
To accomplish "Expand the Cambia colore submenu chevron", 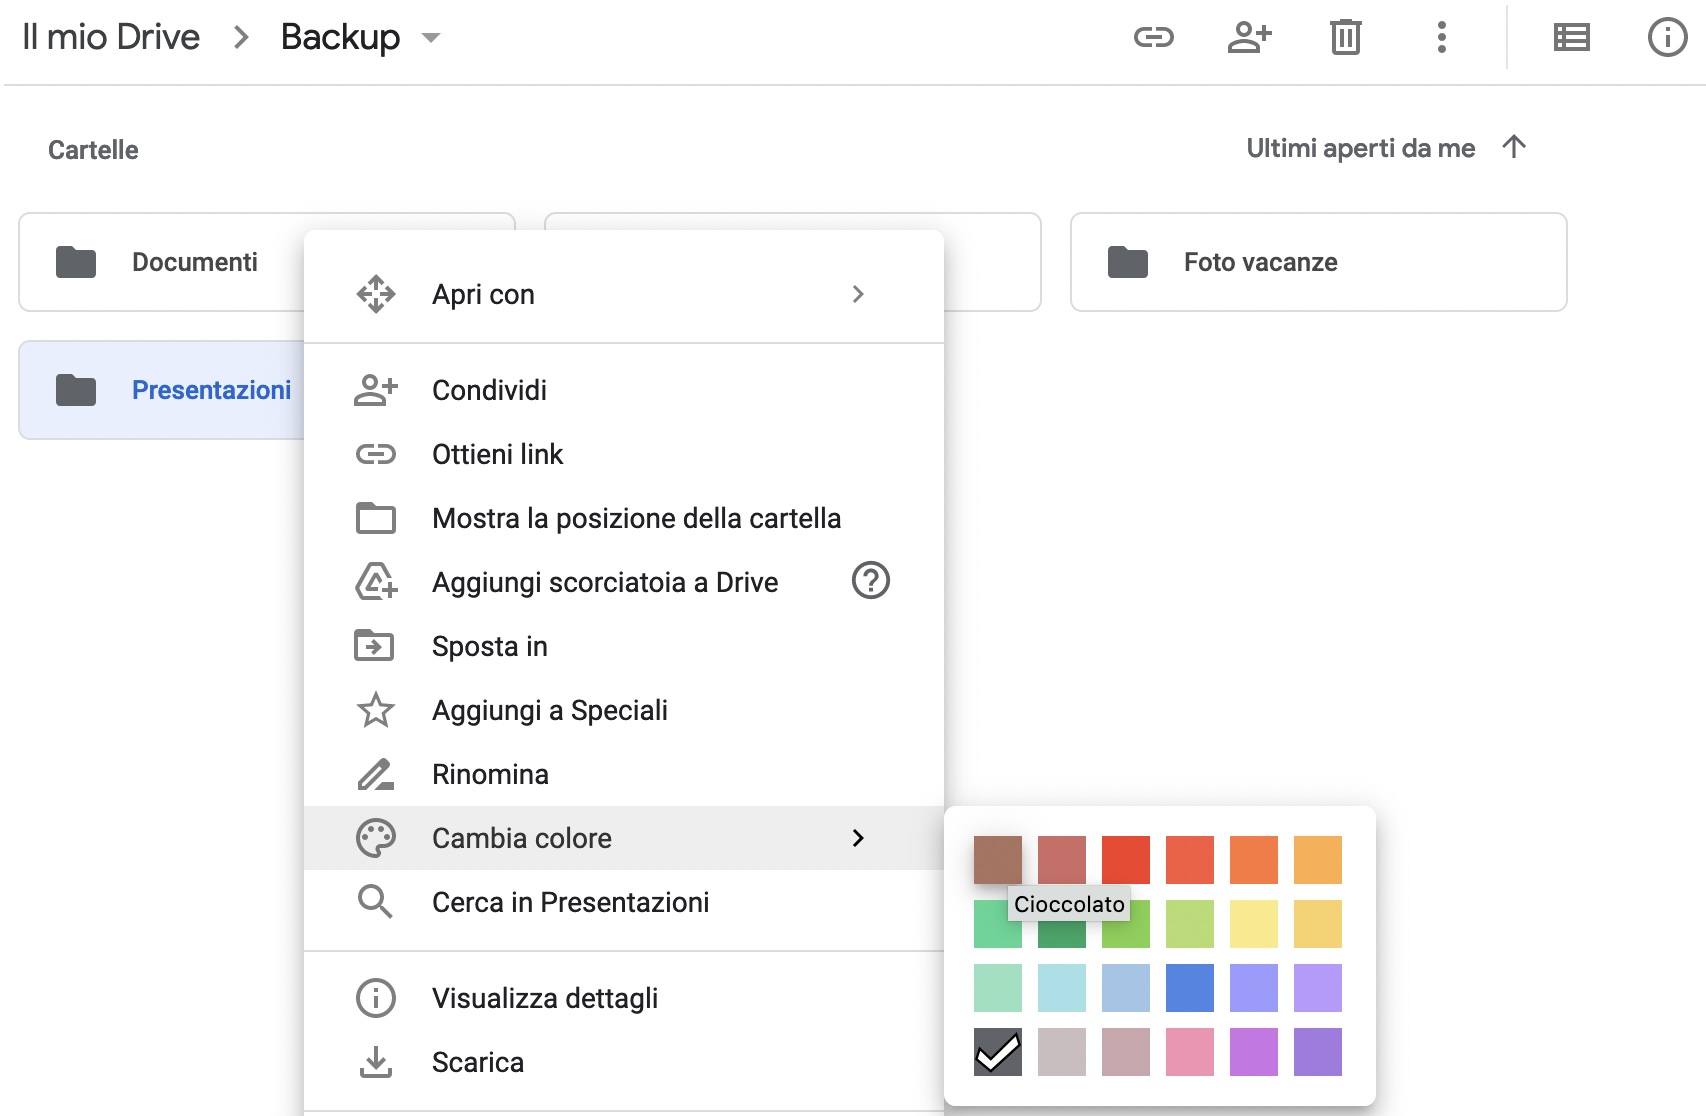I will click(x=858, y=838).
